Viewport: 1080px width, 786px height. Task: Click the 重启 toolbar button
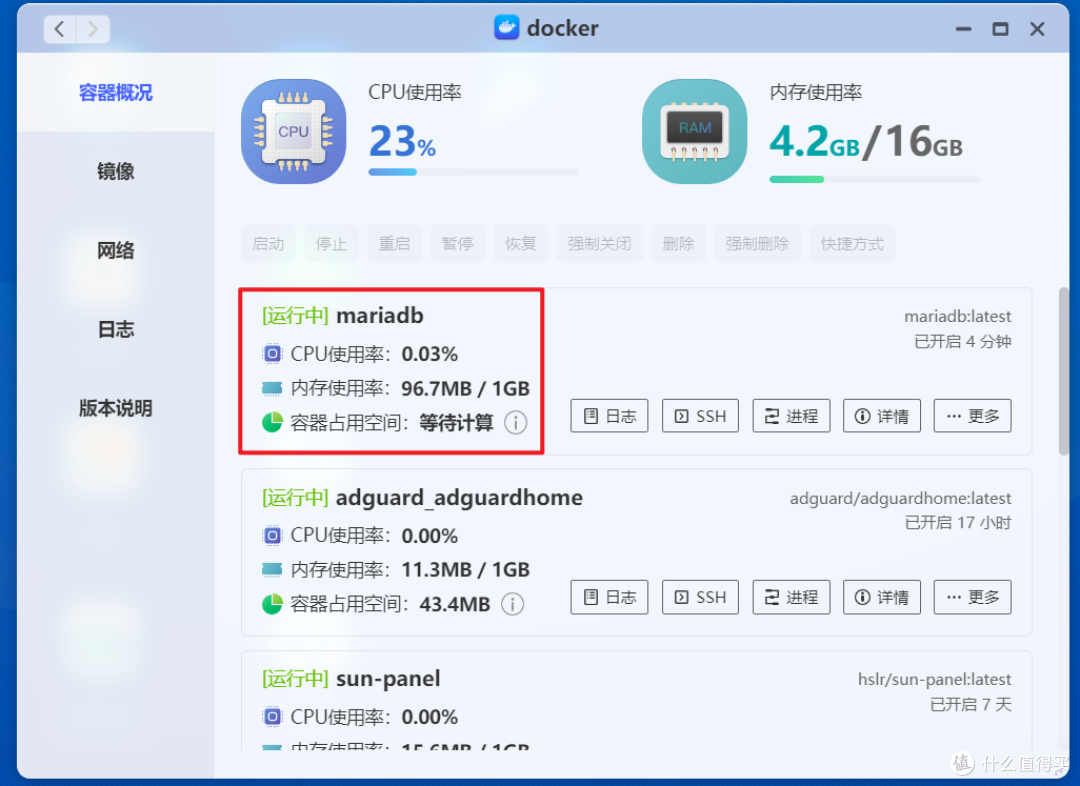point(395,244)
